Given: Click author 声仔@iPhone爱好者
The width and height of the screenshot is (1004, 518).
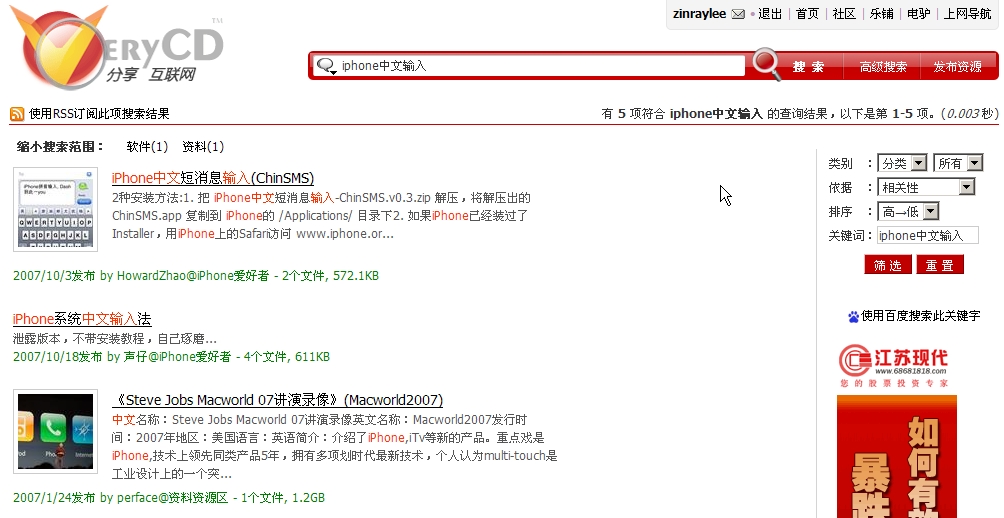Looking at the screenshot, I should click(177, 357).
